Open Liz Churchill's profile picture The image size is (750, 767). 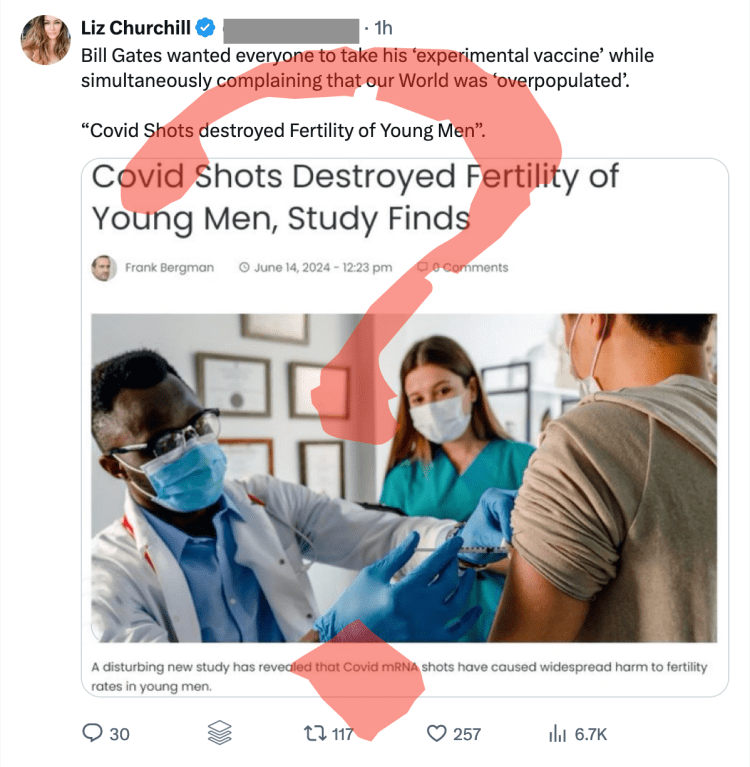[x=45, y=40]
